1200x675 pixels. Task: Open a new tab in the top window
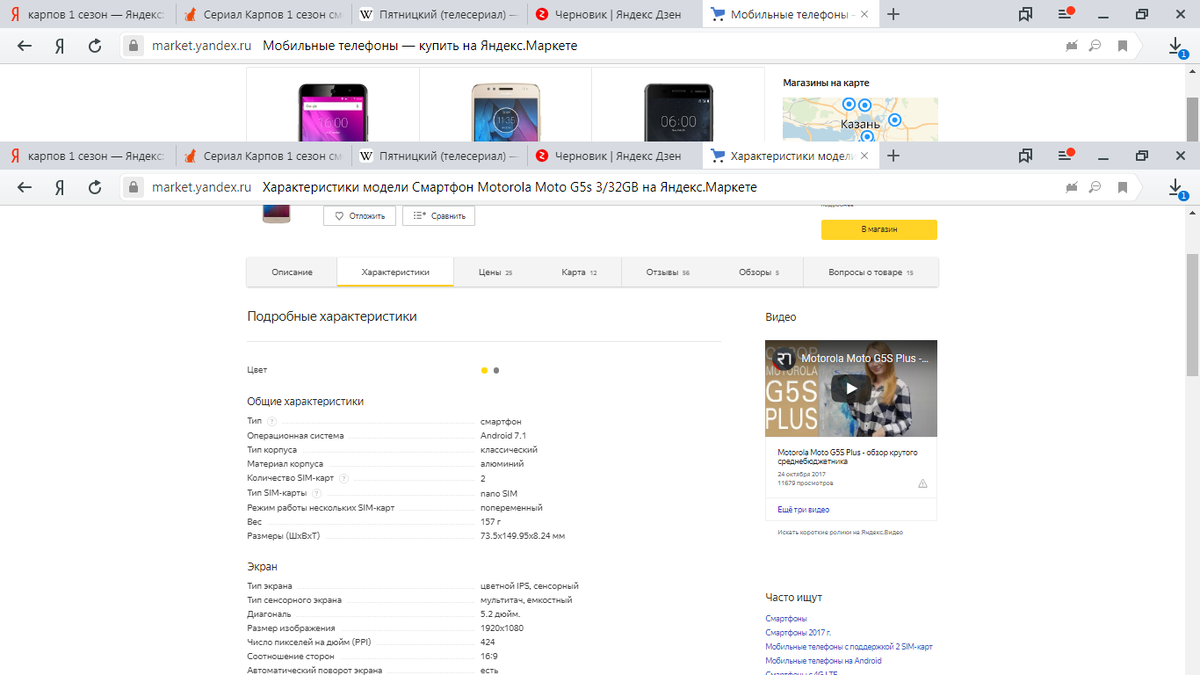[894, 15]
